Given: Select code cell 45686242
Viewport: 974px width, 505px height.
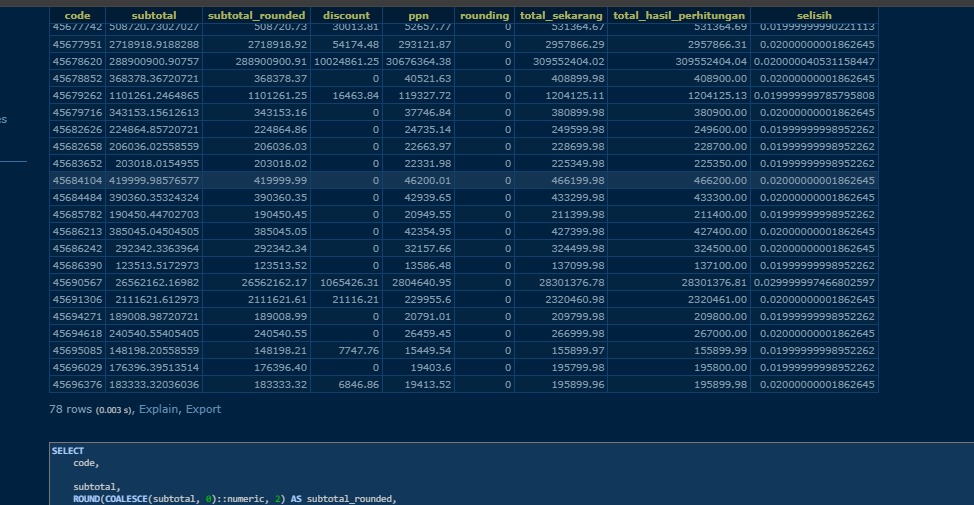Looking at the screenshot, I should point(77,248).
